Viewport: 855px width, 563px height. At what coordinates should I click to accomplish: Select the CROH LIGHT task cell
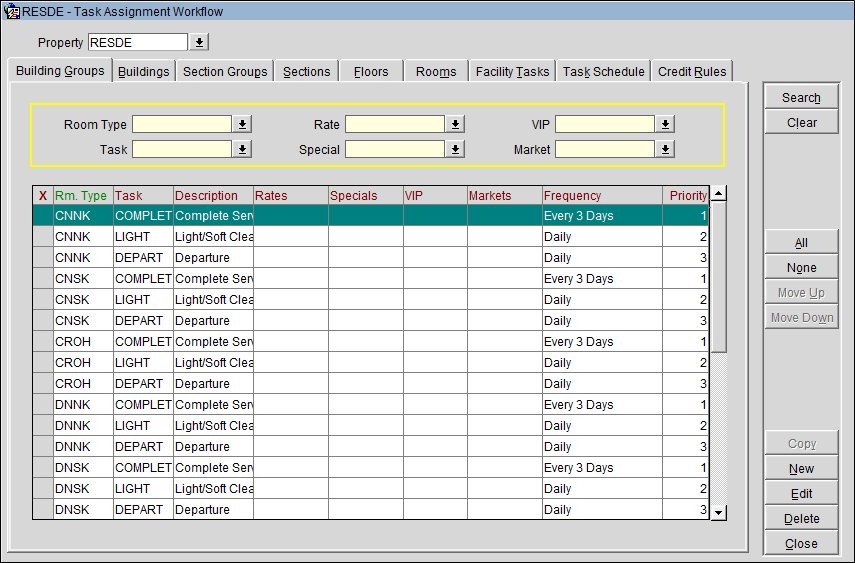pyautogui.click(x=143, y=363)
